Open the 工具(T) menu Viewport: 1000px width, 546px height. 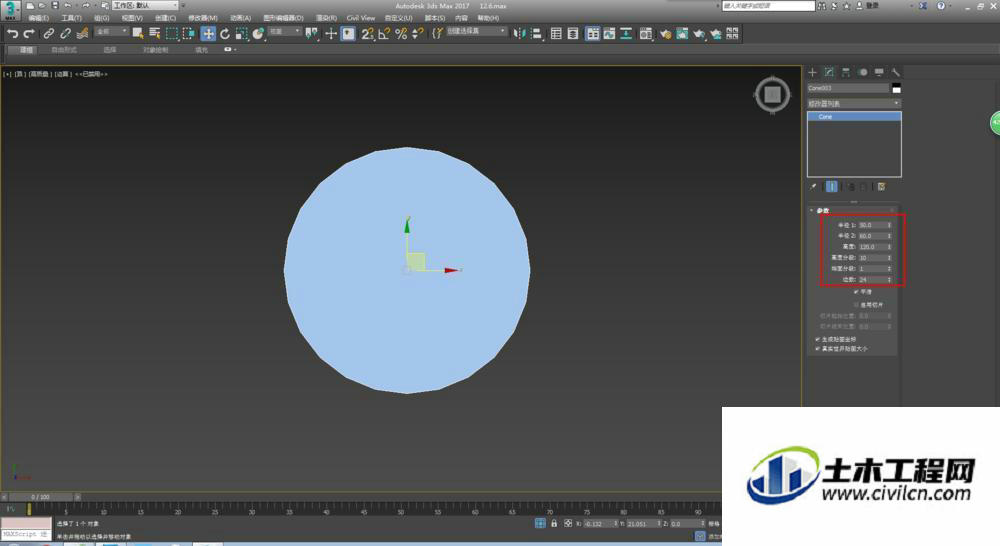tap(71, 18)
